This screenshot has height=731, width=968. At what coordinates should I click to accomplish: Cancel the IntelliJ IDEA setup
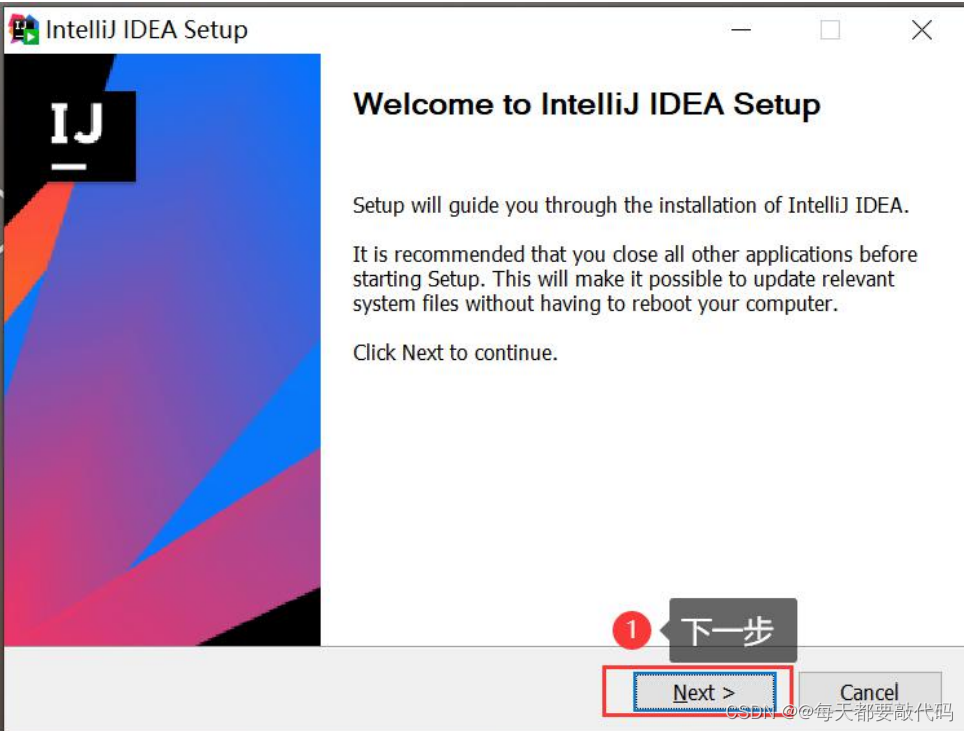tap(869, 692)
